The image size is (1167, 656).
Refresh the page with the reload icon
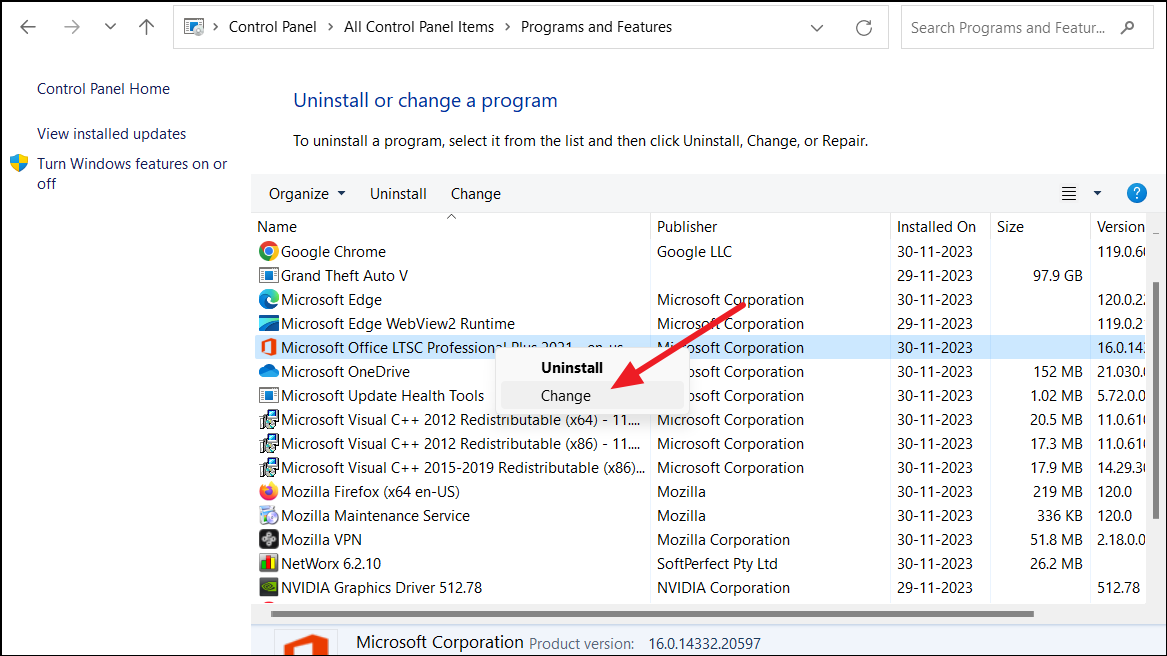tap(863, 27)
